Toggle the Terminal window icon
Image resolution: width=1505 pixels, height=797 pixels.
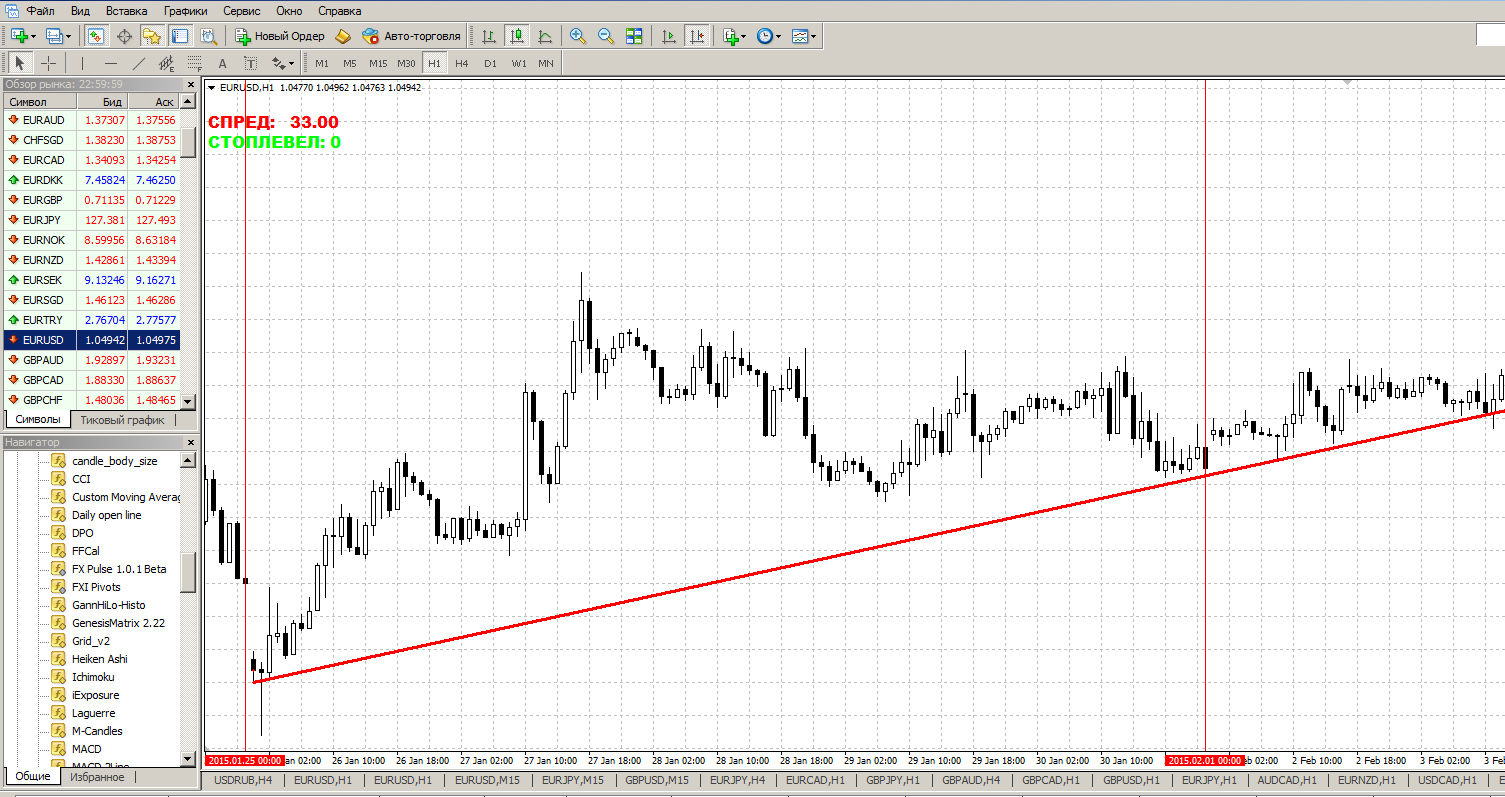180,36
